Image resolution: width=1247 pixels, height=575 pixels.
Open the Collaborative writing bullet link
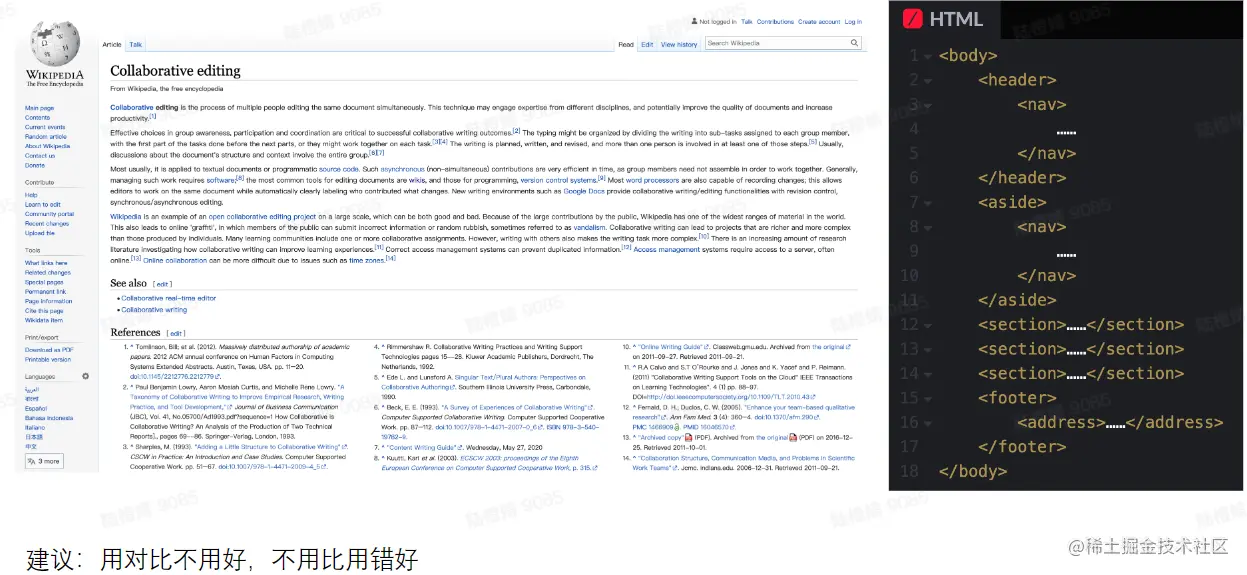154,310
